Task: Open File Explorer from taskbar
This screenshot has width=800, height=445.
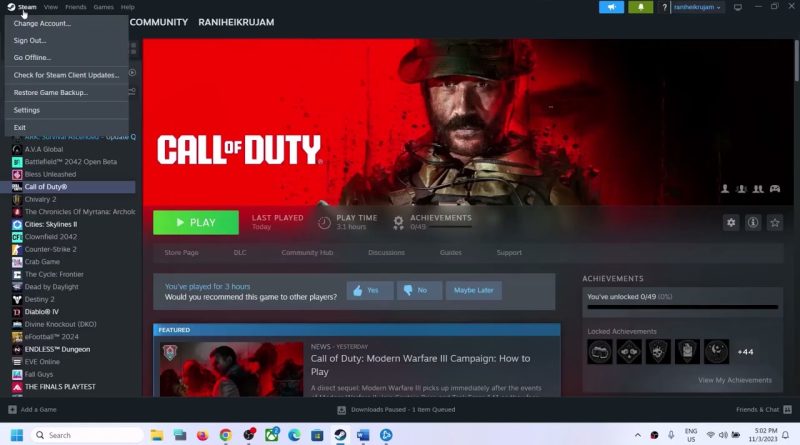Action: (x=157, y=435)
